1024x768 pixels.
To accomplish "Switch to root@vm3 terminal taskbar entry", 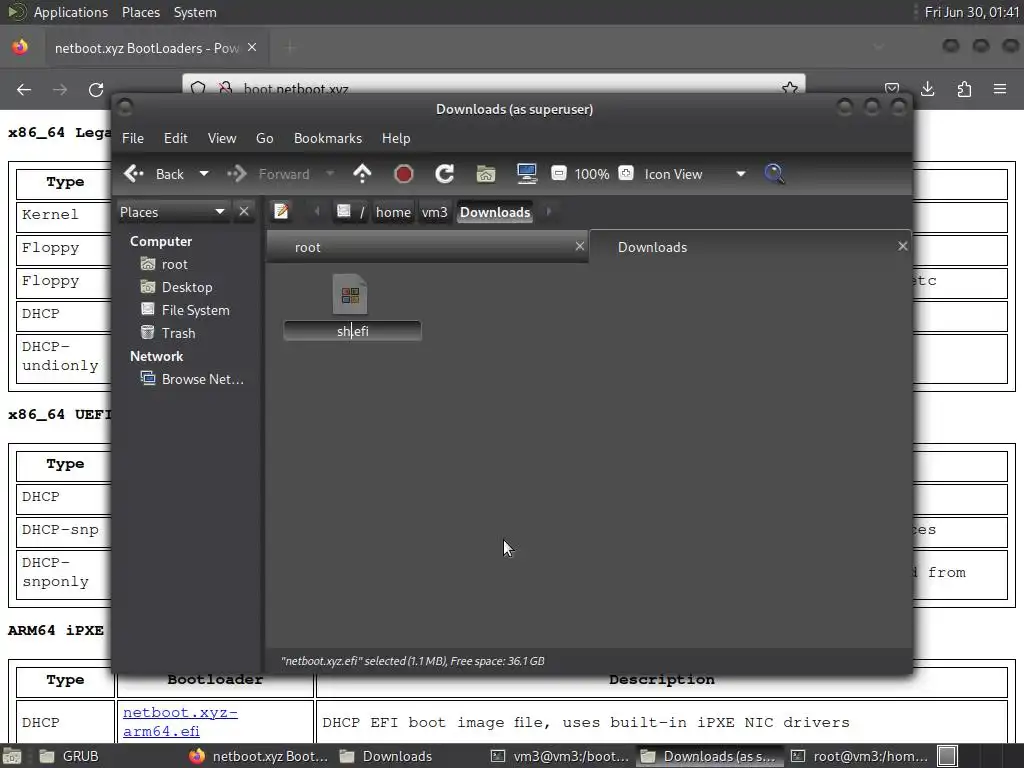I will click(859, 756).
